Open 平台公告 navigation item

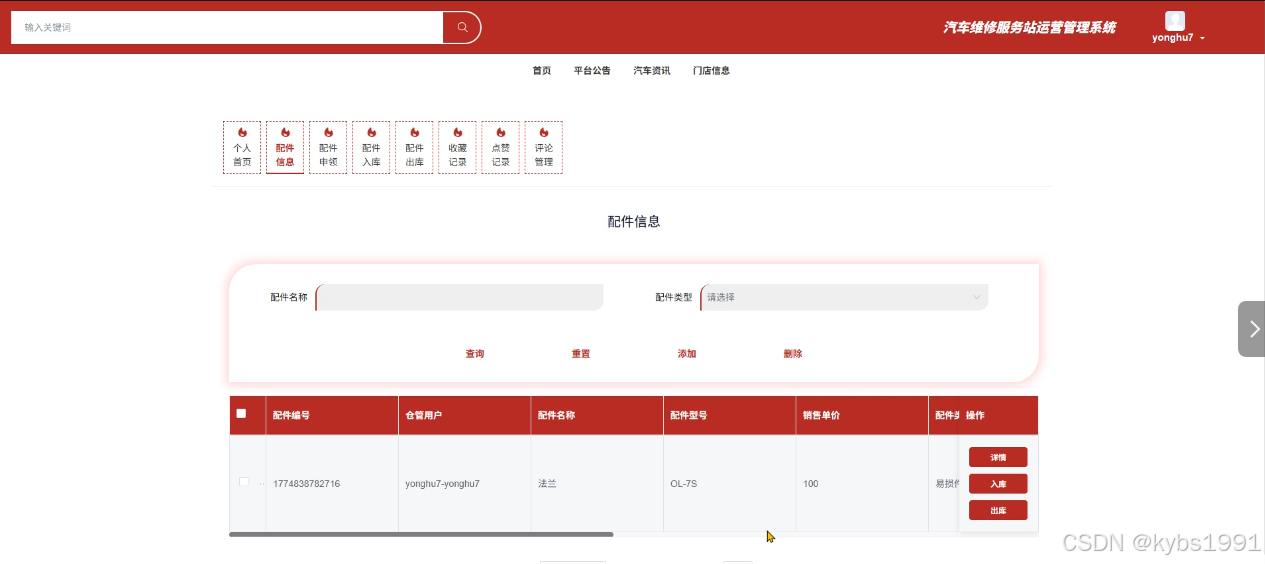click(592, 71)
